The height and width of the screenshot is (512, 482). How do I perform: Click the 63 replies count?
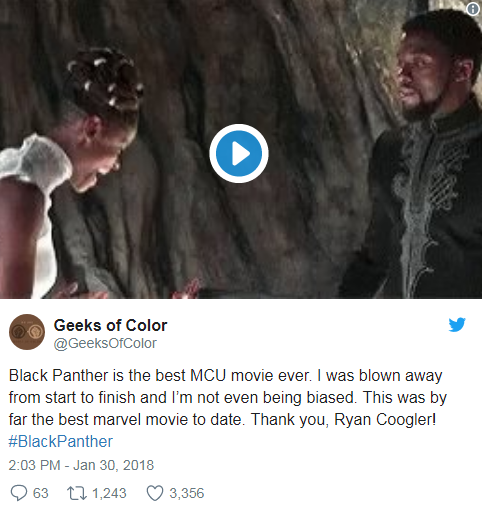[x=41, y=493]
